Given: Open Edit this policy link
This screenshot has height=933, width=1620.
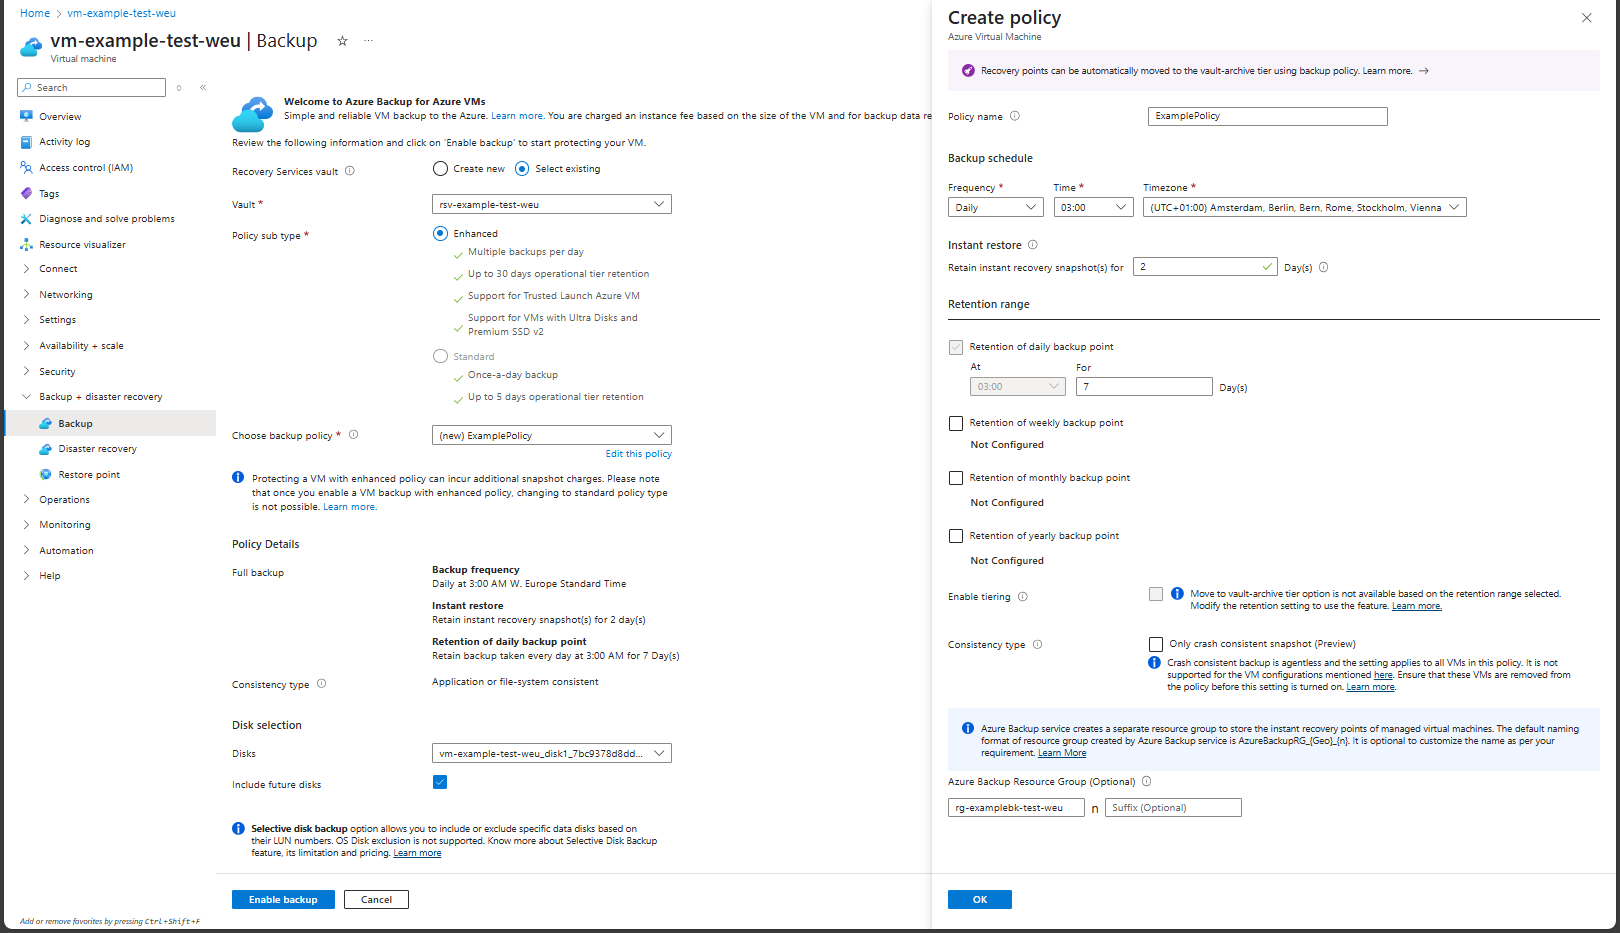Looking at the screenshot, I should 638,454.
